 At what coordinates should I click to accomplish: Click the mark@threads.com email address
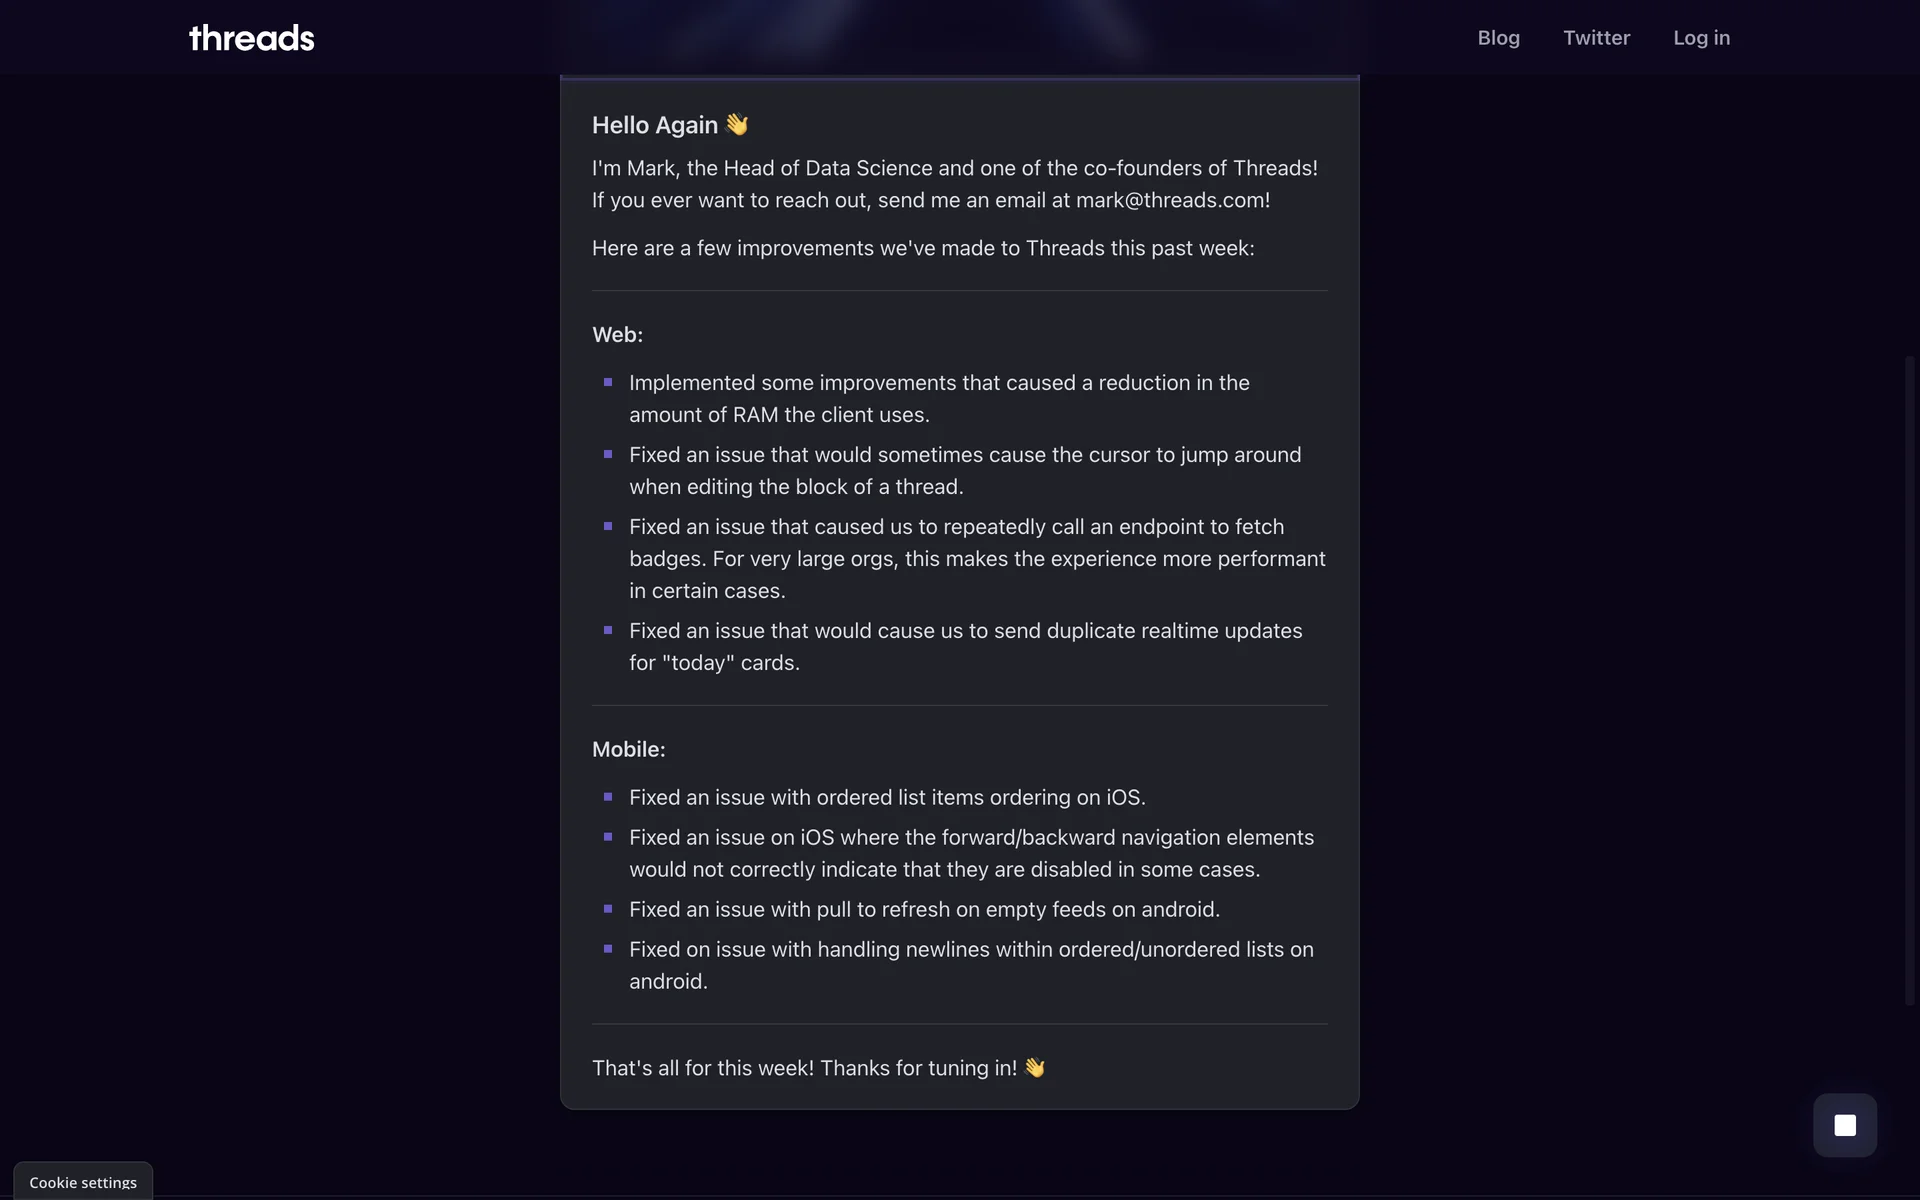point(1171,200)
